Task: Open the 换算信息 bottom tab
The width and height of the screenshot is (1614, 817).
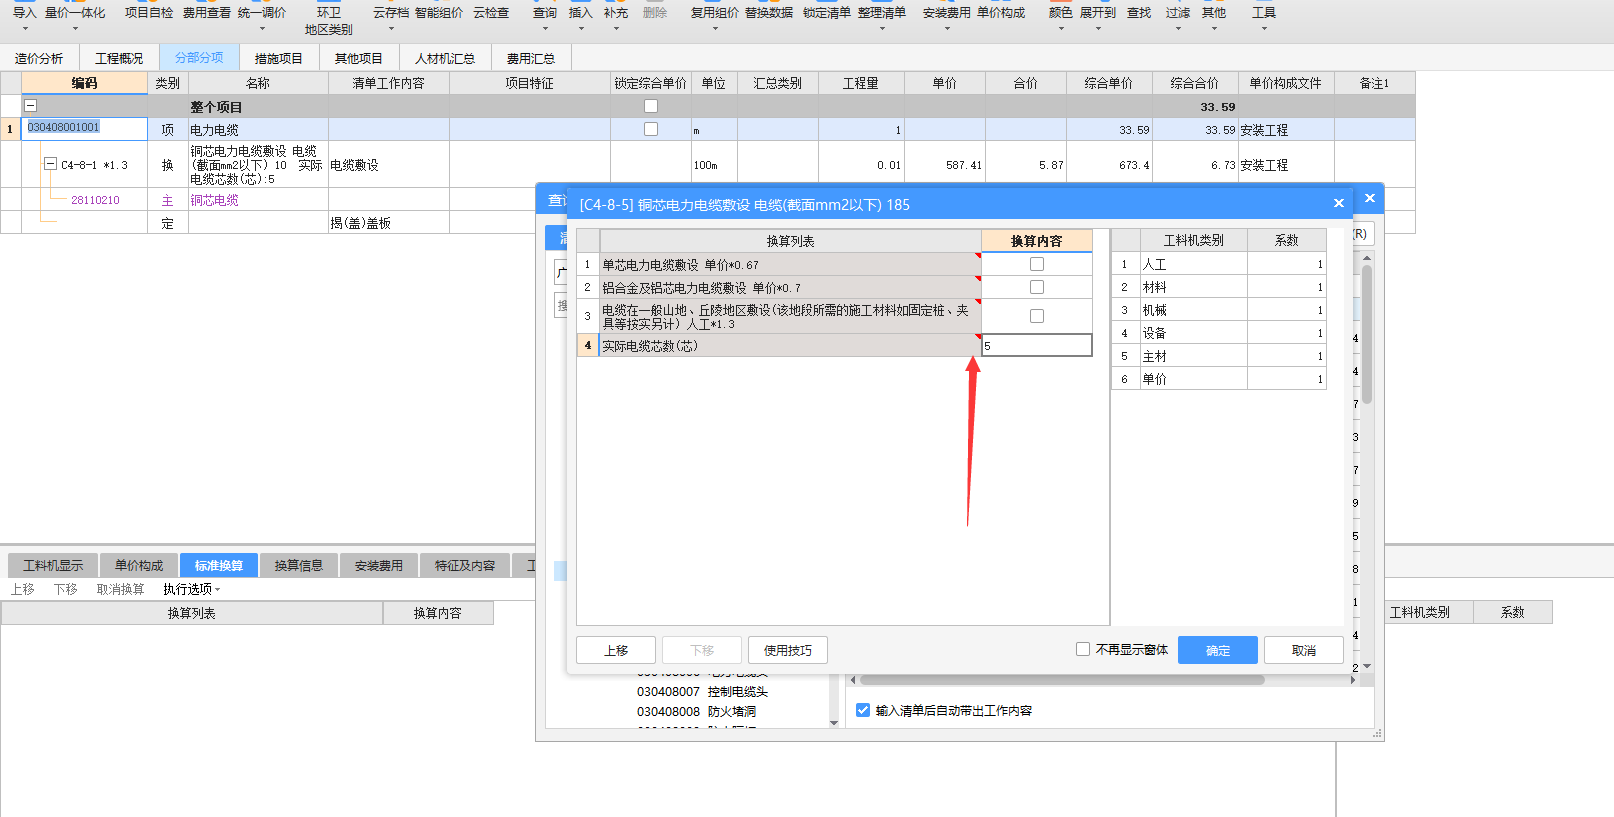Action: tap(299, 565)
